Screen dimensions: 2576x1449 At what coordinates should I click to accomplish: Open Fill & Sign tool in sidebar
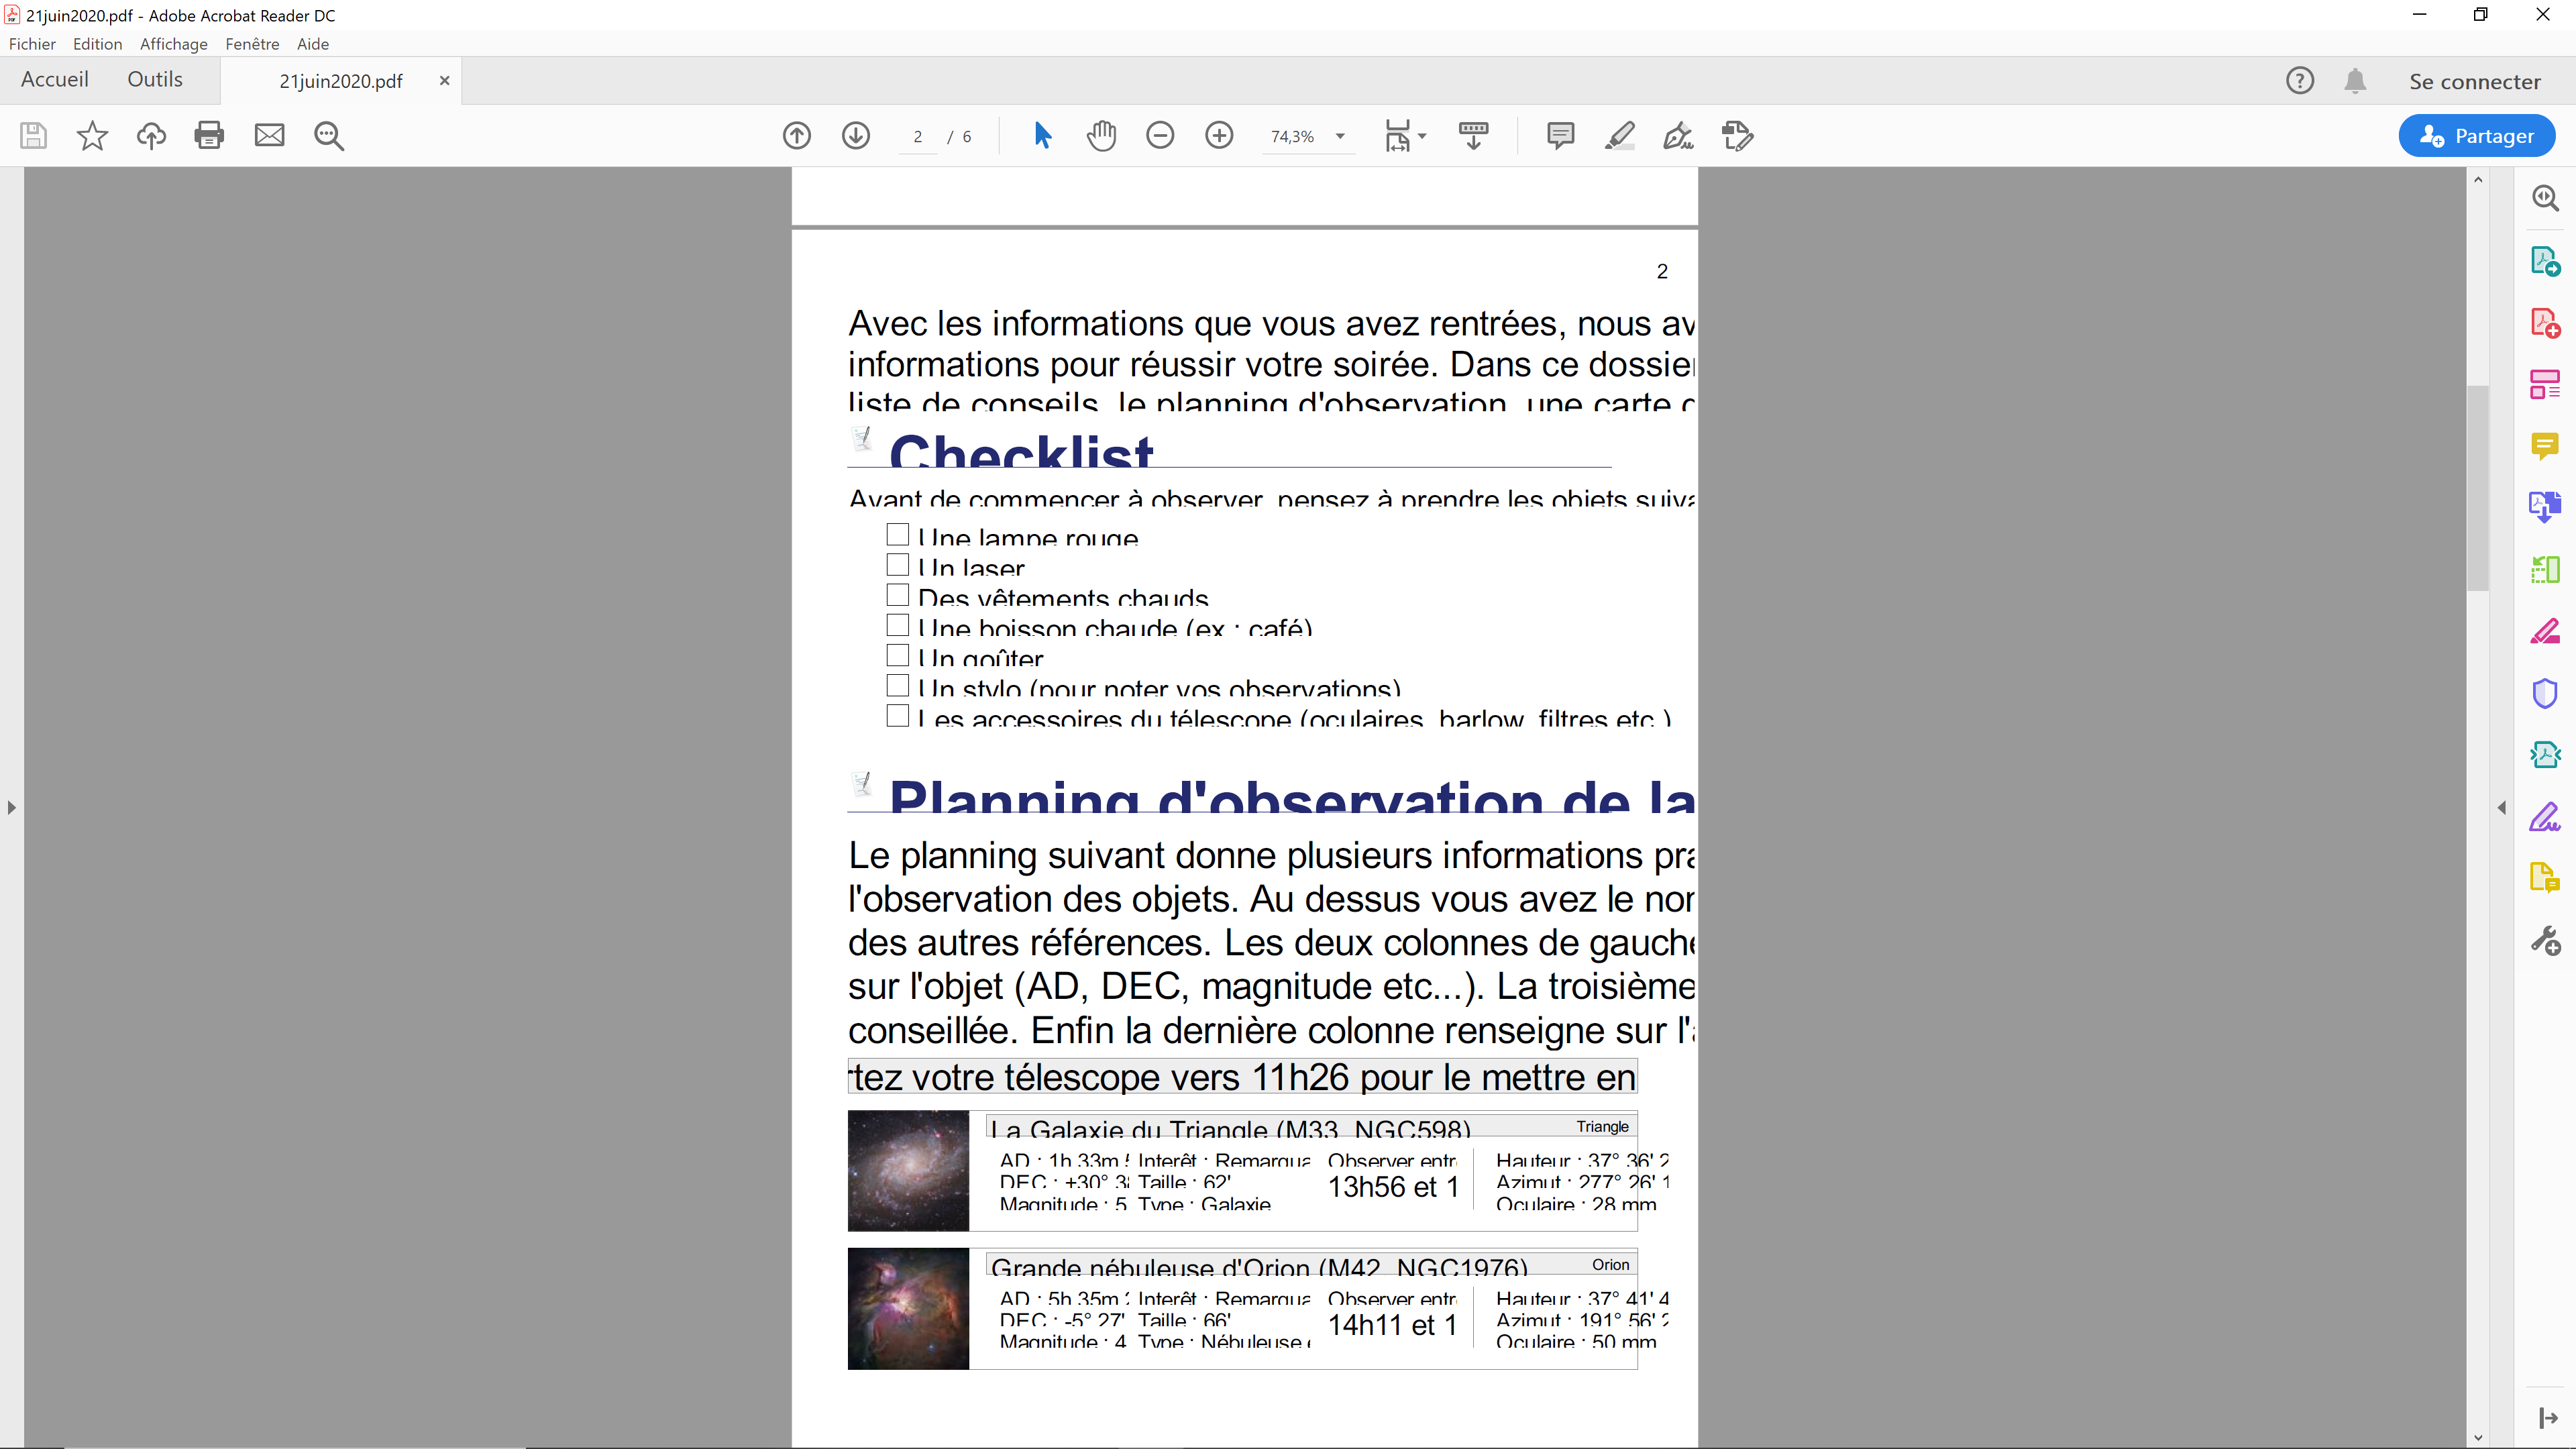coord(2545,818)
